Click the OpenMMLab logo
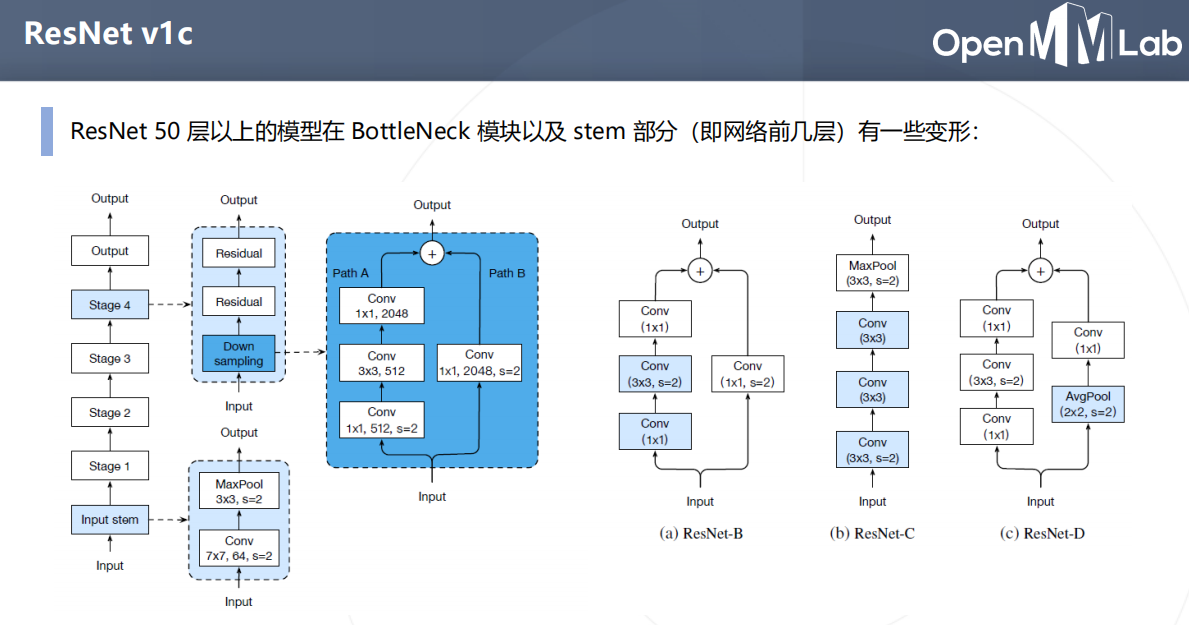 point(1056,36)
